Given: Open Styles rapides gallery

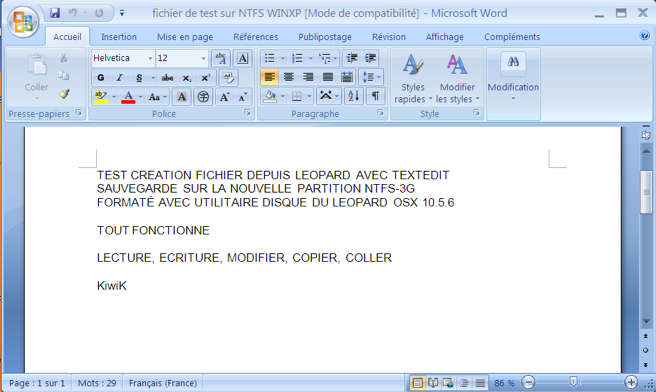Looking at the screenshot, I should 413,78.
